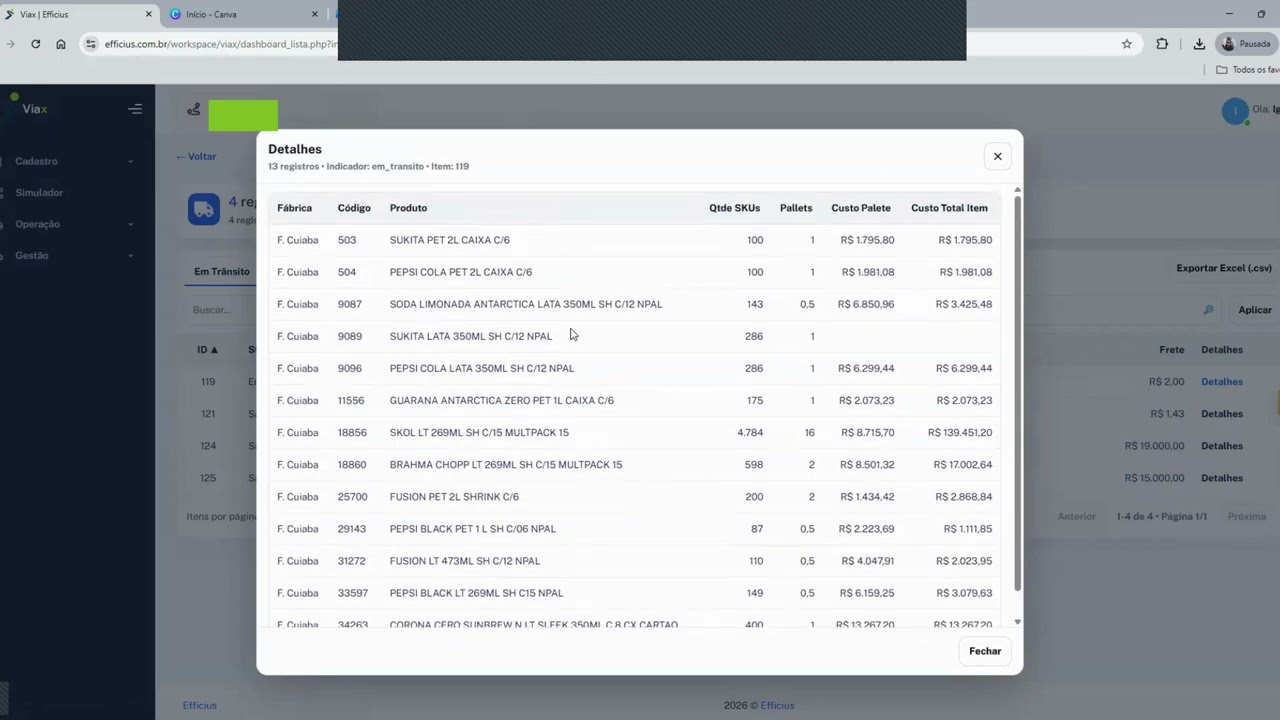Click the scrollbar up arrow in dialog
The height and width of the screenshot is (720, 1280).
(1018, 190)
